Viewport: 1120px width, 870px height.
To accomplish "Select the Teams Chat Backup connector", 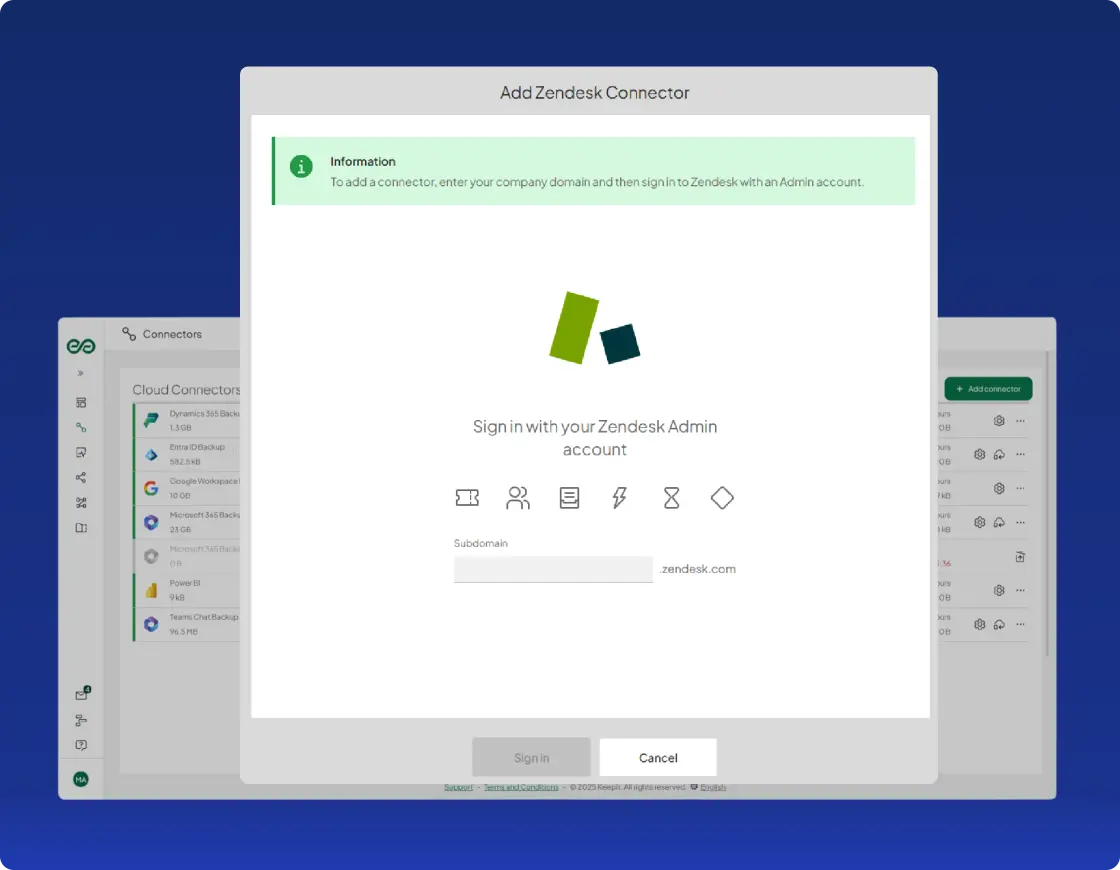I will tap(187, 624).
